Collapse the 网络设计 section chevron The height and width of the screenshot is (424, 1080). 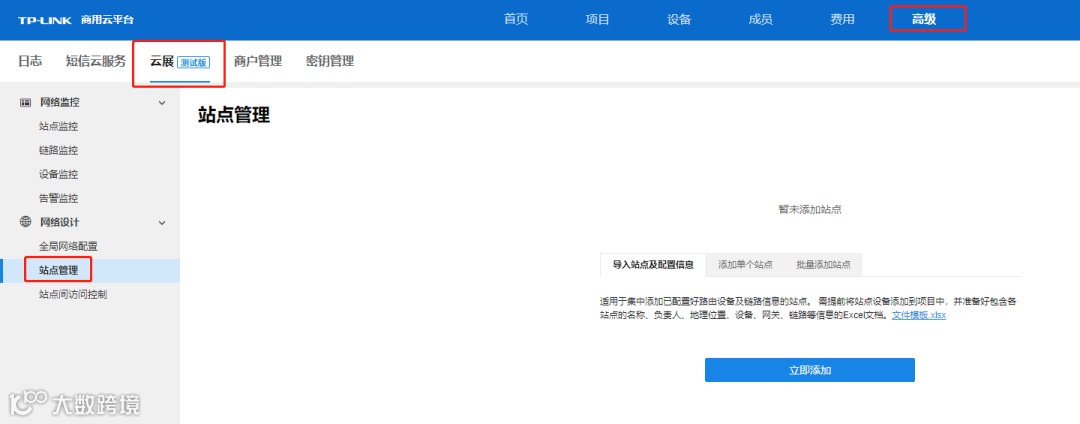click(x=162, y=223)
